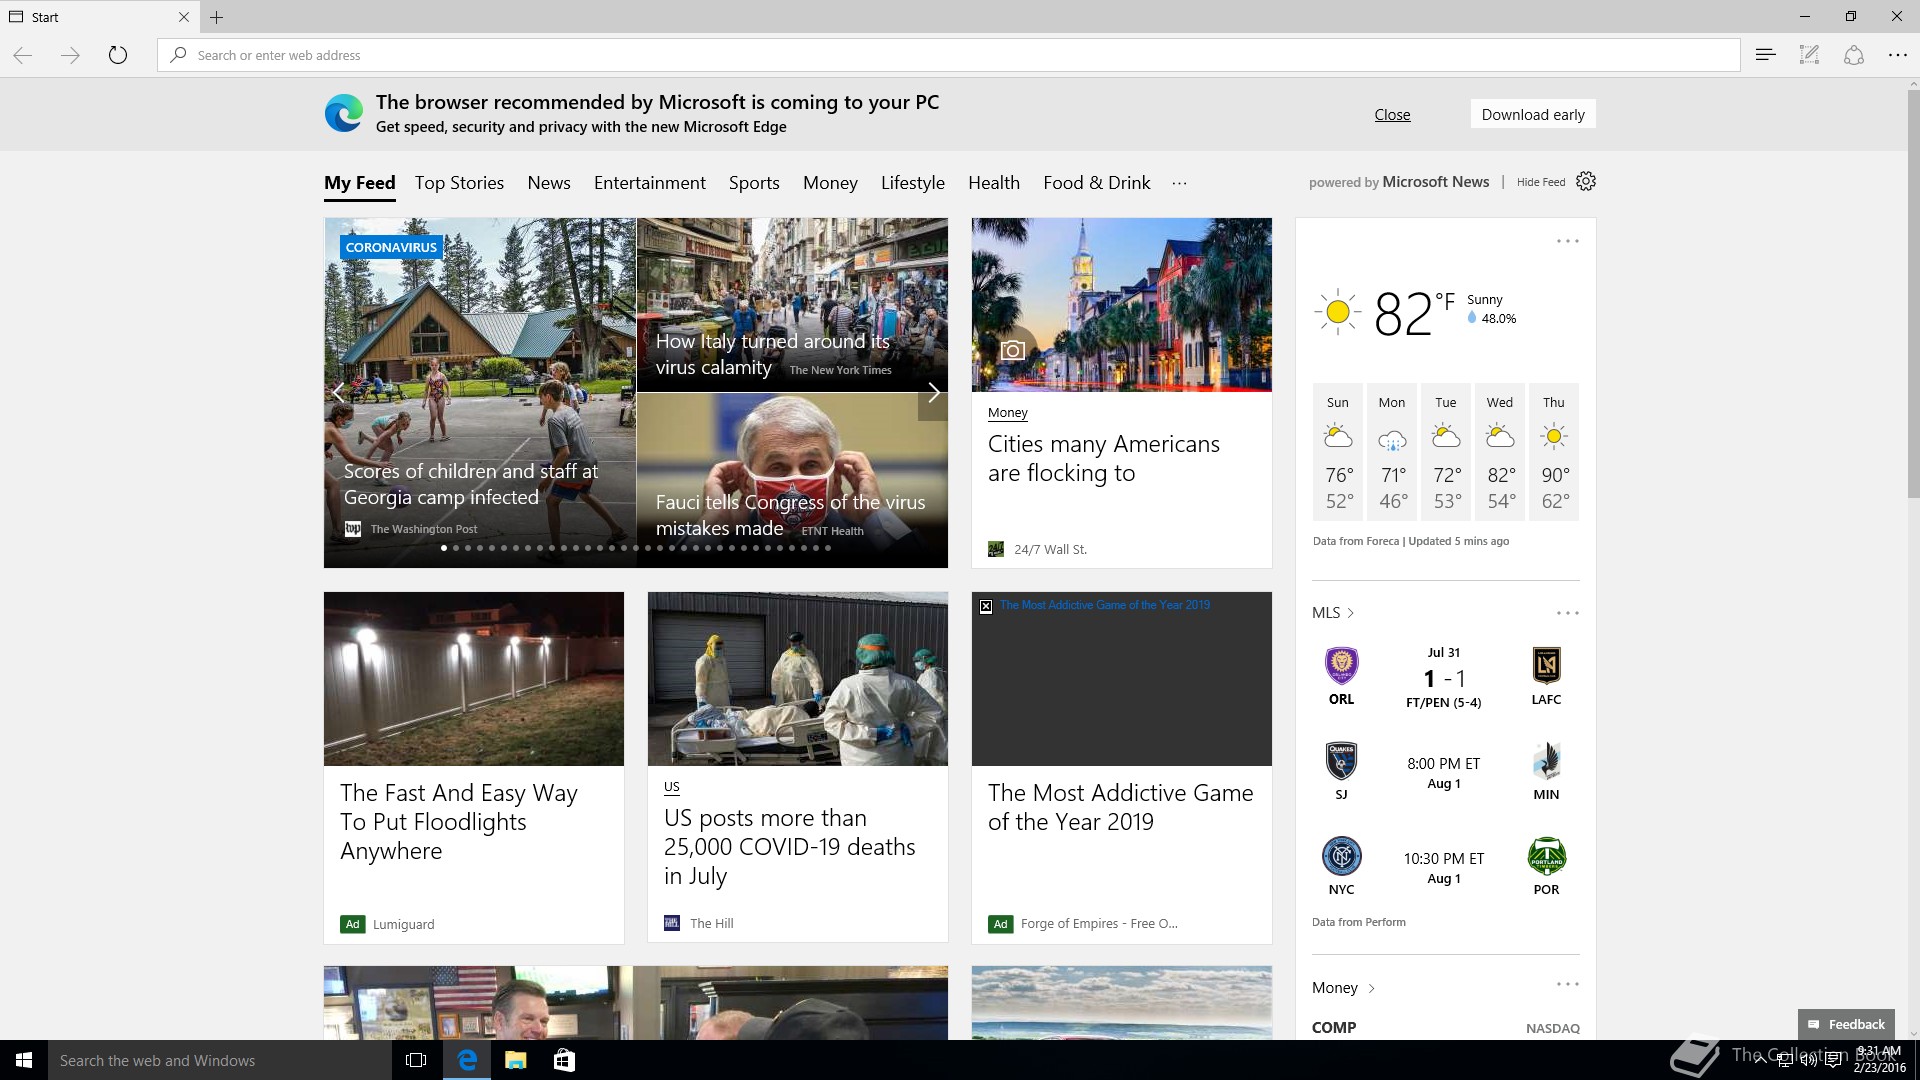Open the Windows Start button
This screenshot has width=1920, height=1080.
[x=24, y=1060]
